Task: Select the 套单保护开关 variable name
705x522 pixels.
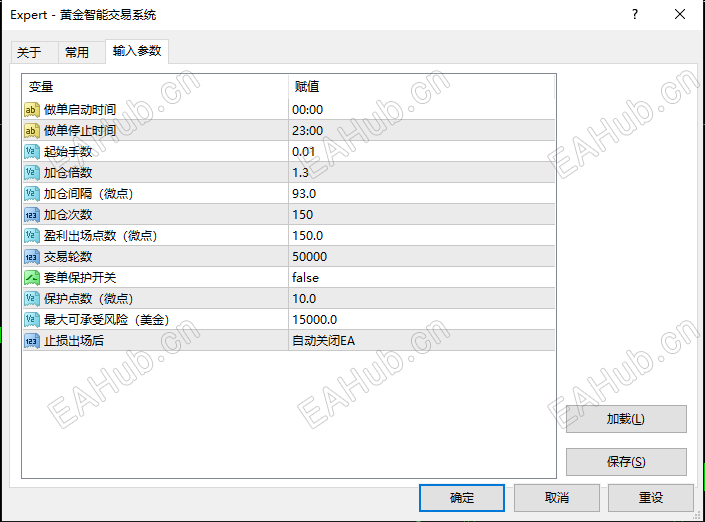Action: point(80,278)
